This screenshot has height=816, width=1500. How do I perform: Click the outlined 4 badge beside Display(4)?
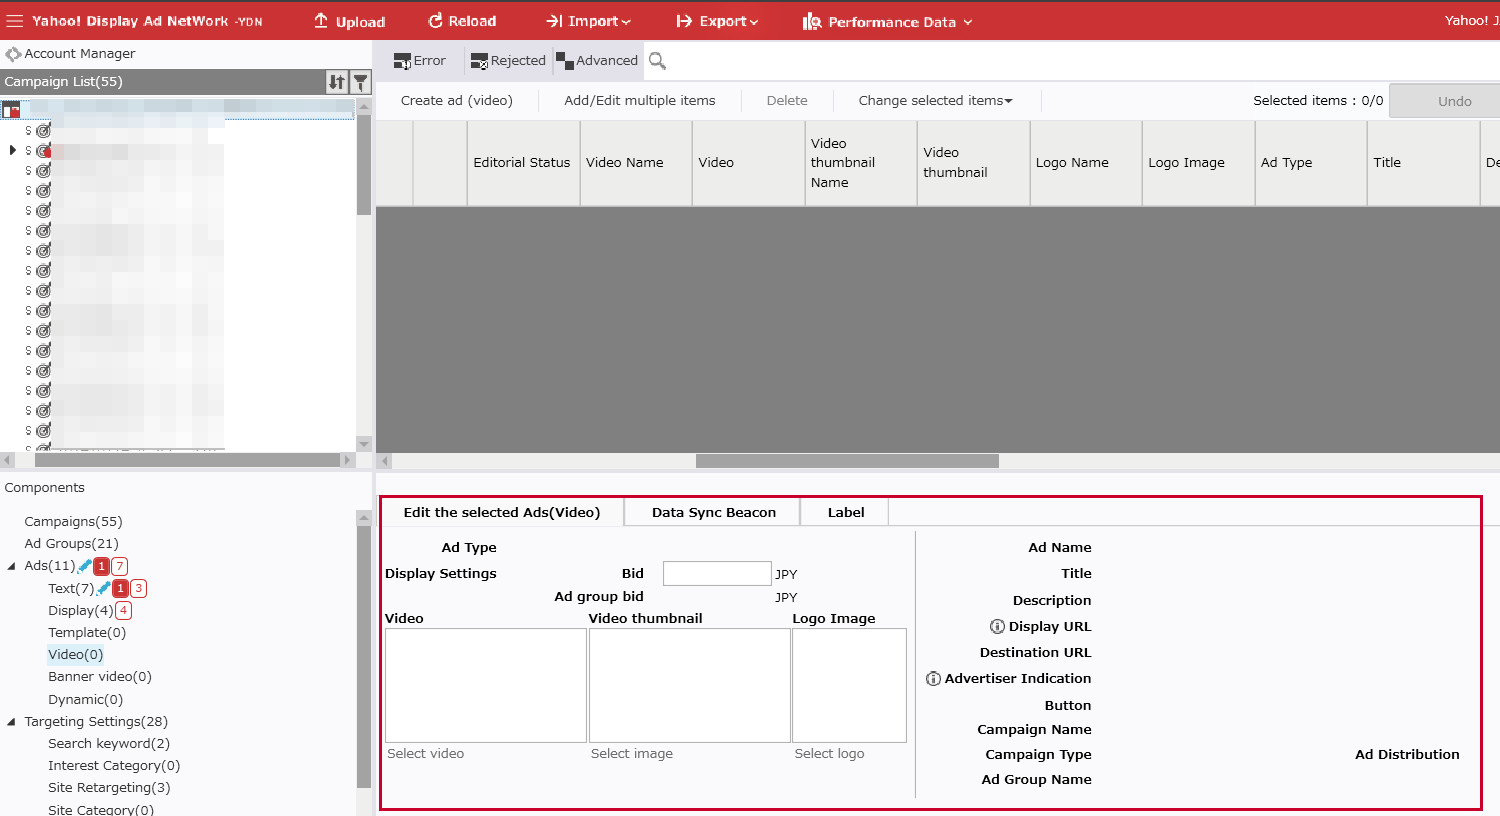[x=124, y=610]
